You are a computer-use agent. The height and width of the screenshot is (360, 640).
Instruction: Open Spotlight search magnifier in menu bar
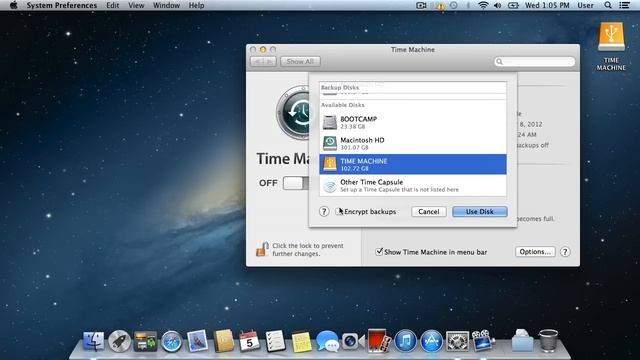coord(608,5)
